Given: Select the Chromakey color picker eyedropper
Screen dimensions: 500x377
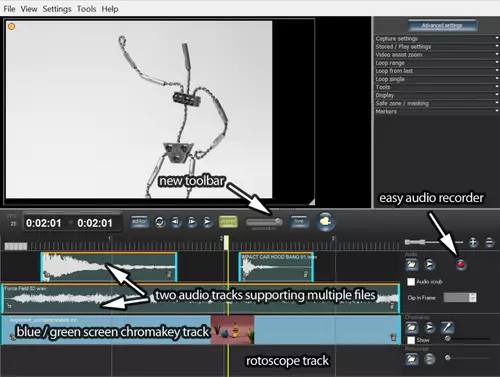Looking at the screenshot, I should 447,328.
